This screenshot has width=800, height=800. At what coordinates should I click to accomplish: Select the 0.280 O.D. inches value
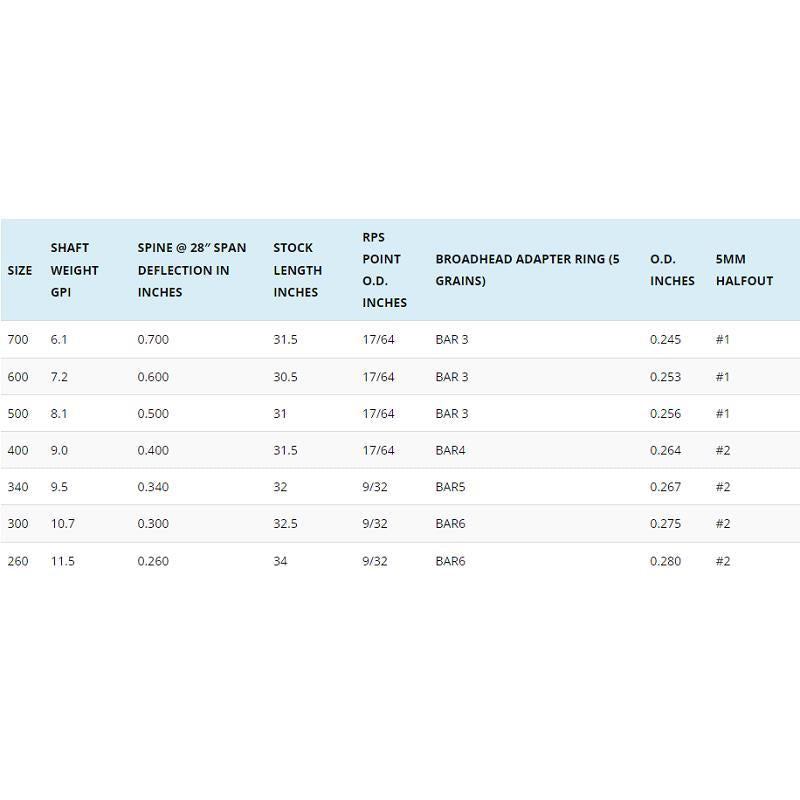pyautogui.click(x=665, y=561)
